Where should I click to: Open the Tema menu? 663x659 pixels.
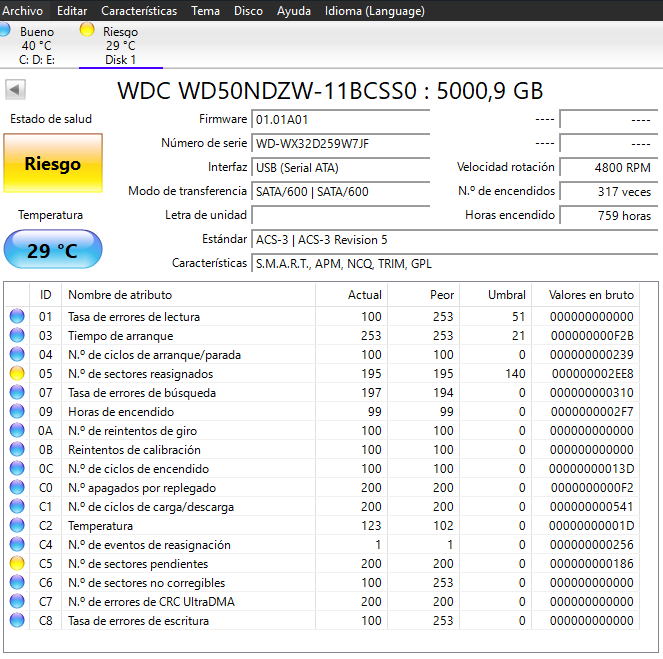click(205, 11)
